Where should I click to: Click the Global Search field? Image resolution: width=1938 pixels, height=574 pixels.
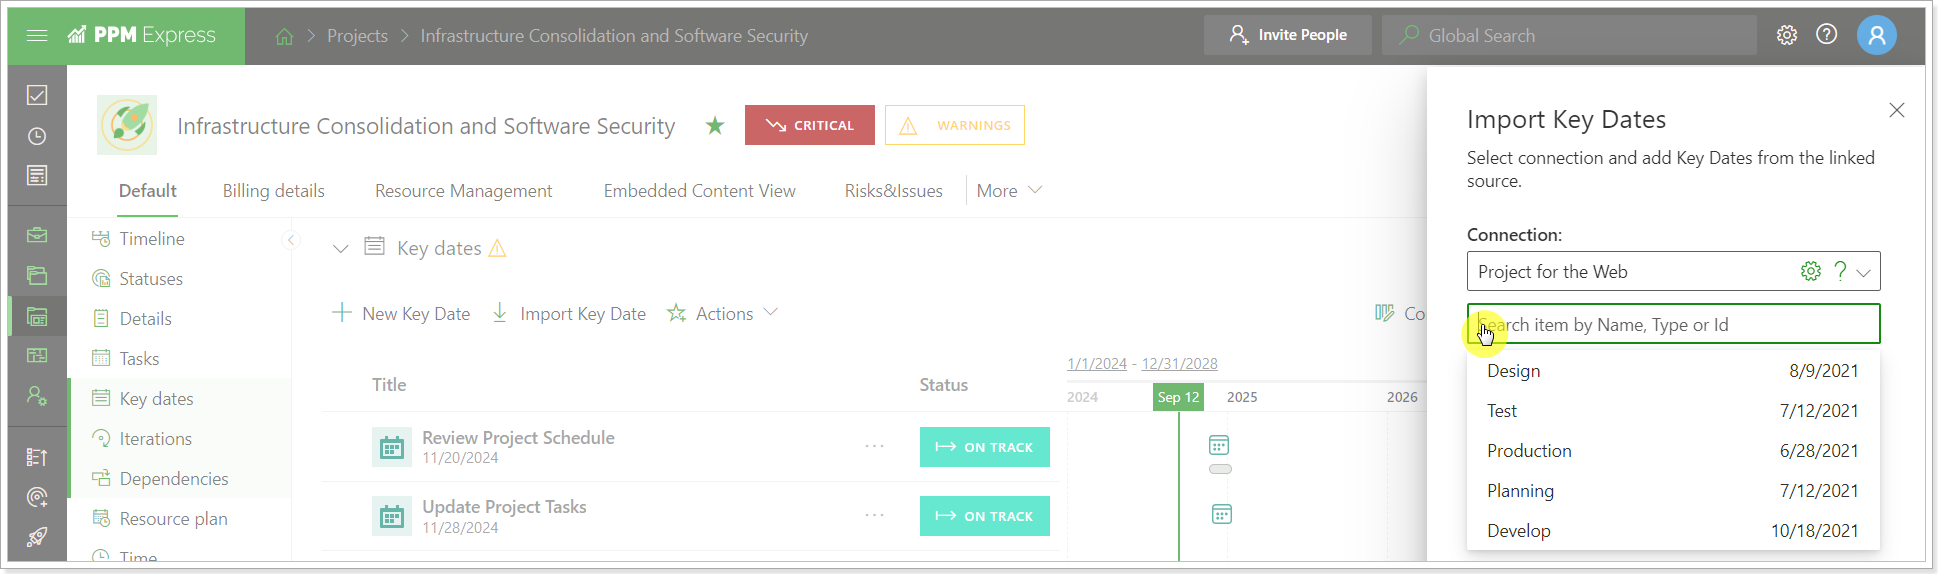(x=1570, y=35)
